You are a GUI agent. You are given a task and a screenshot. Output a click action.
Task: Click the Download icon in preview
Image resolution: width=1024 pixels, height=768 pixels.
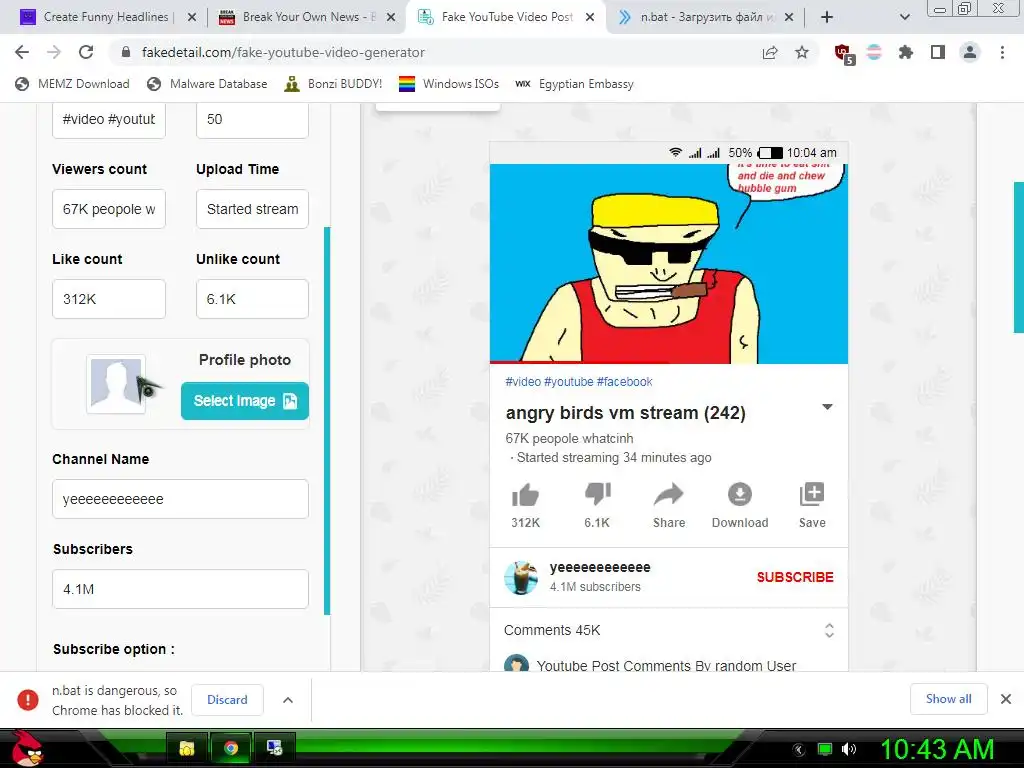(740, 494)
